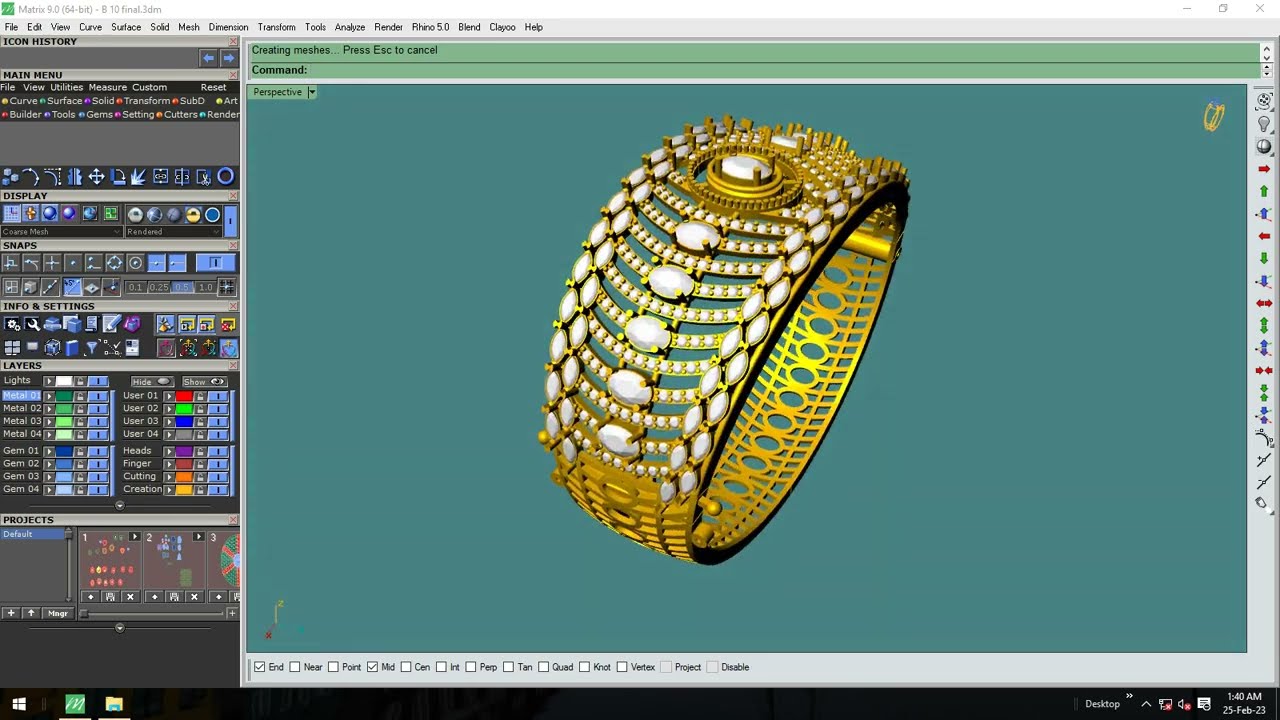Viewport: 1280px width, 720px height.
Task: Enable the Near osnap checkbox
Action: coord(295,667)
